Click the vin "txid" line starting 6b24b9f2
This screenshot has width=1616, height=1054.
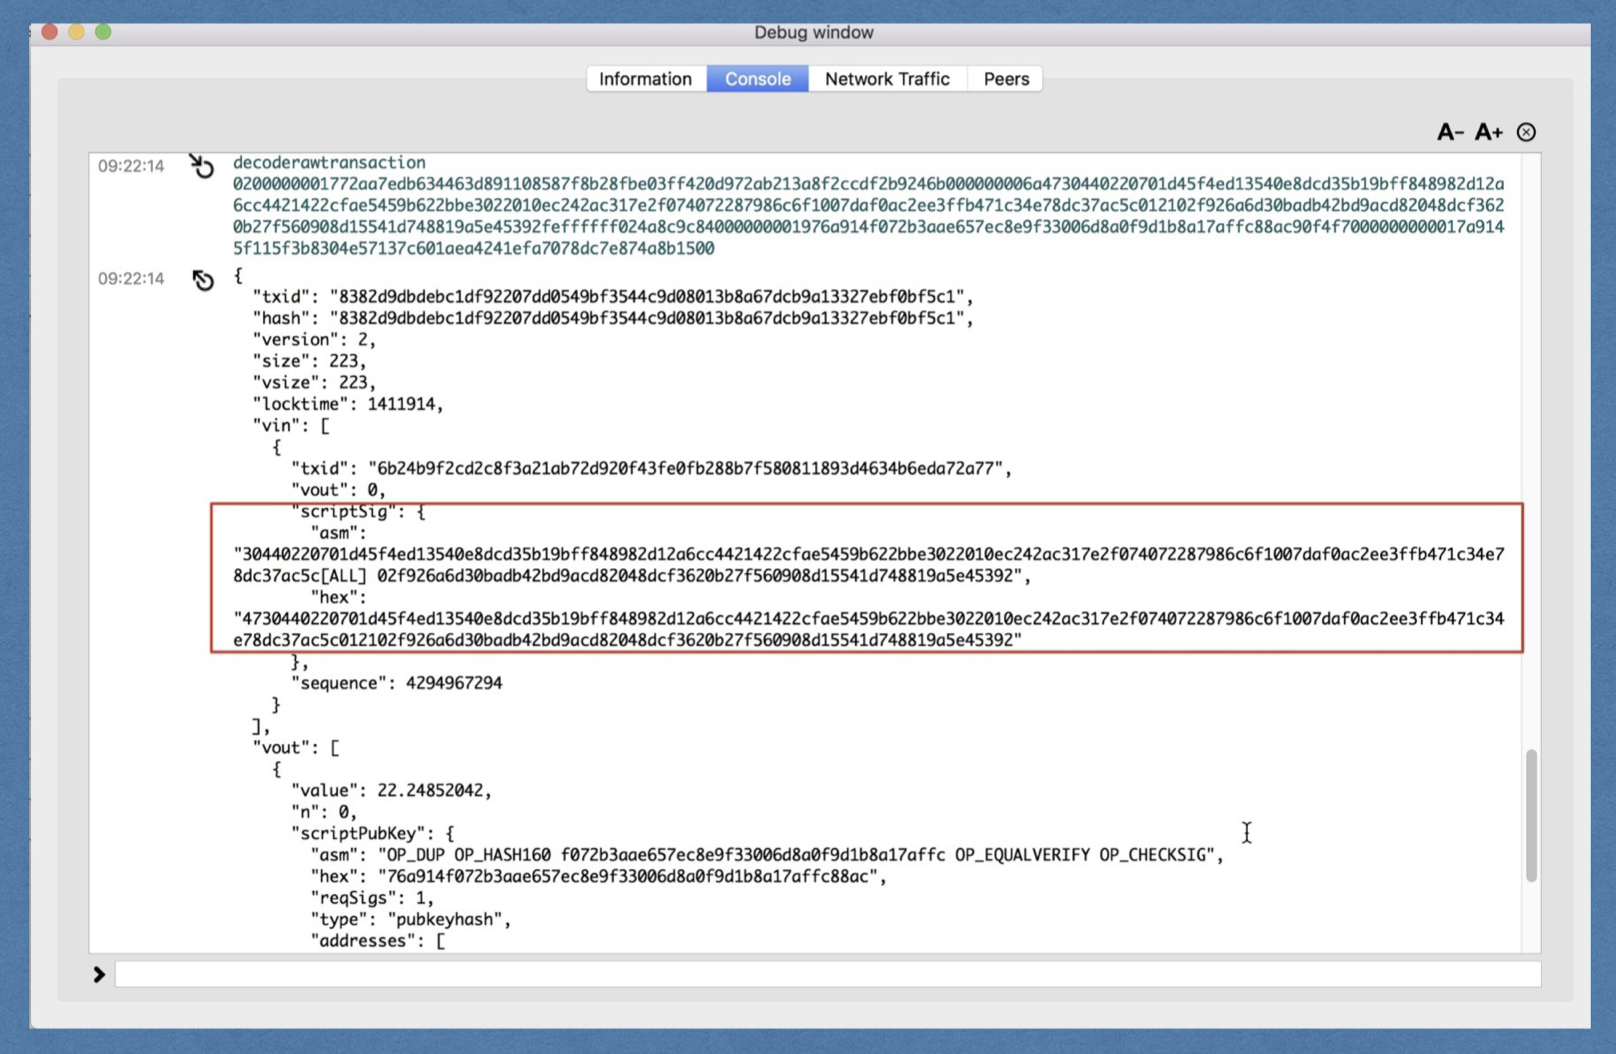(x=651, y=468)
